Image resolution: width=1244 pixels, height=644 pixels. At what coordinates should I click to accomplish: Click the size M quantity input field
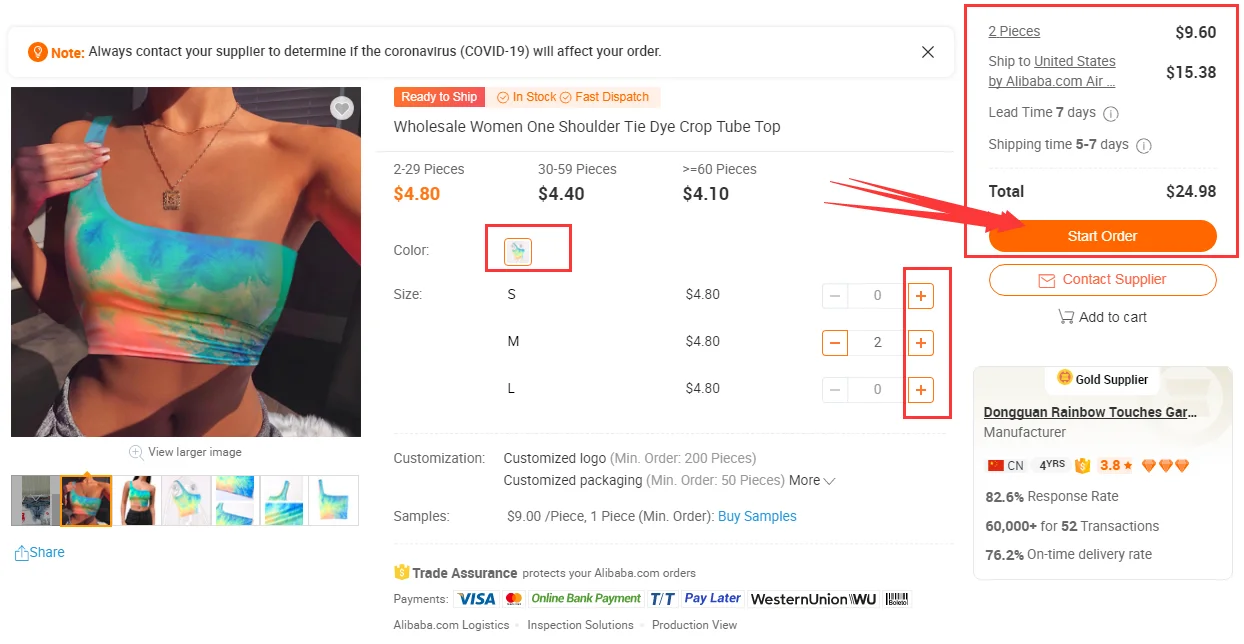877,343
